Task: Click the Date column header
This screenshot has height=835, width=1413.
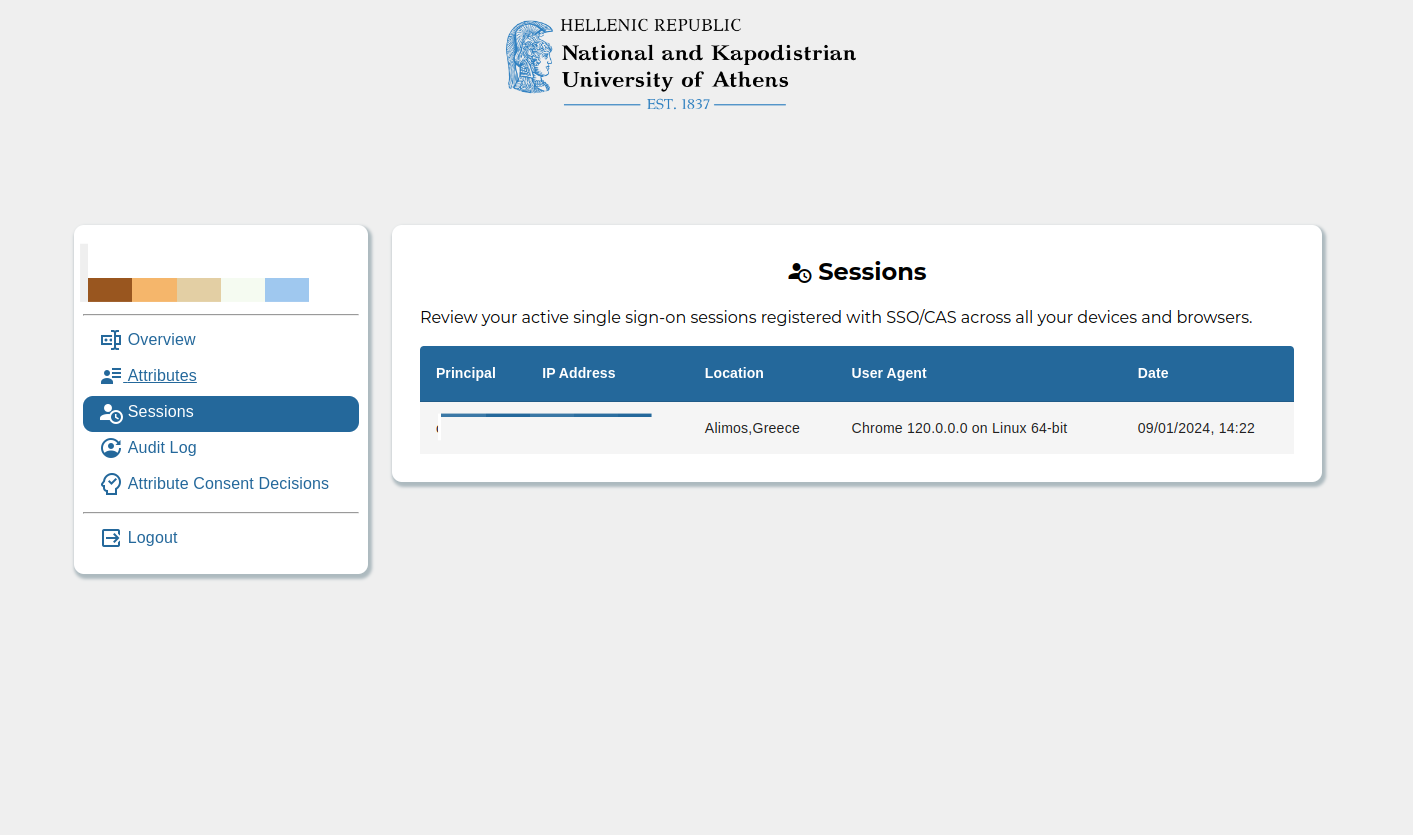Action: click(1152, 373)
